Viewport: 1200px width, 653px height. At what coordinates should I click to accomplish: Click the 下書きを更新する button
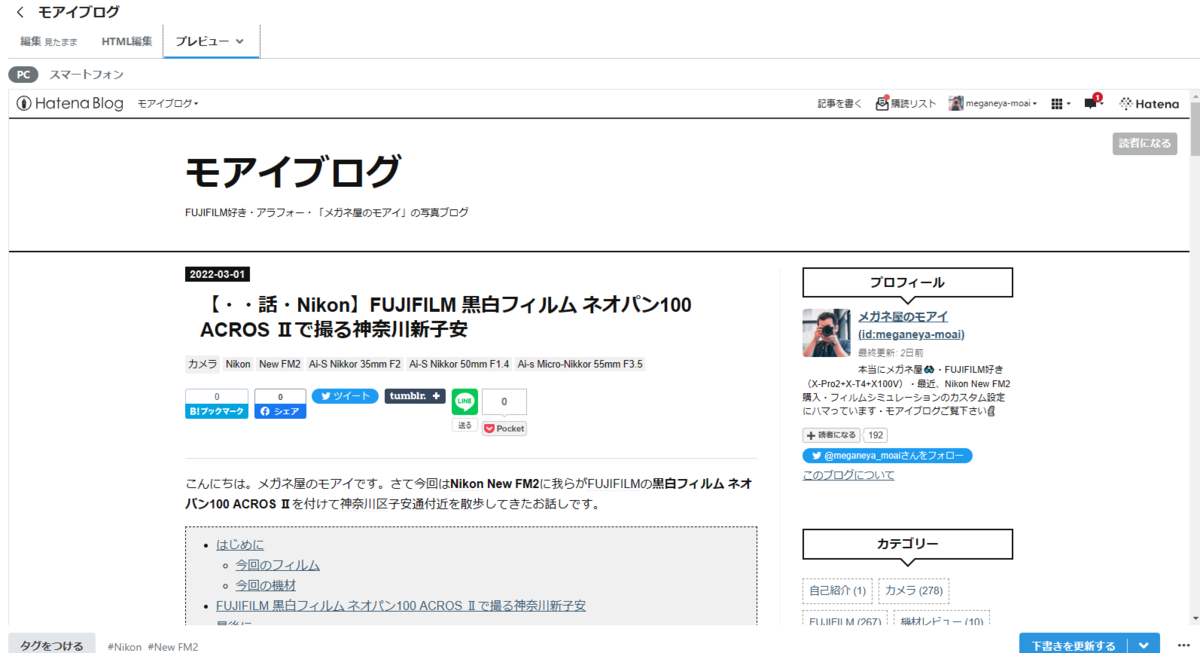pyautogui.click(x=1073, y=645)
